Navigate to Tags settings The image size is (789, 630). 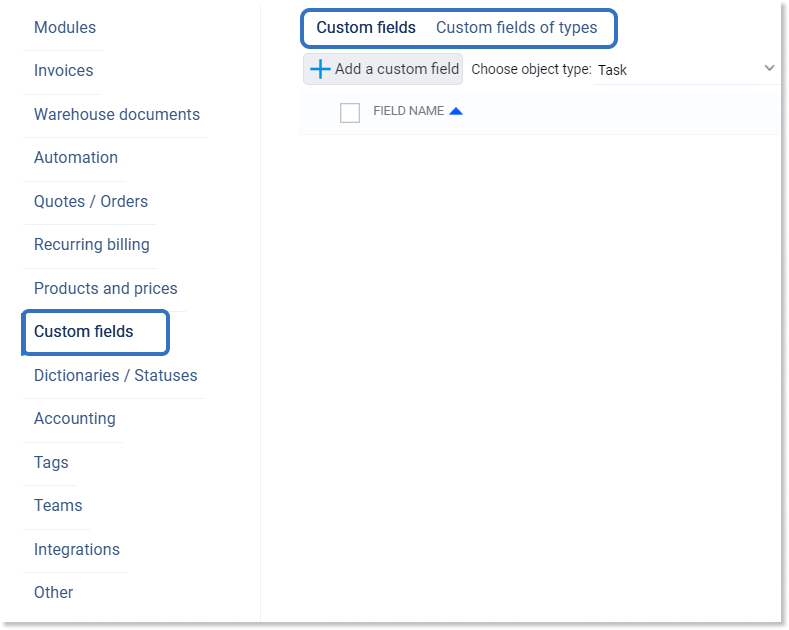tap(51, 463)
